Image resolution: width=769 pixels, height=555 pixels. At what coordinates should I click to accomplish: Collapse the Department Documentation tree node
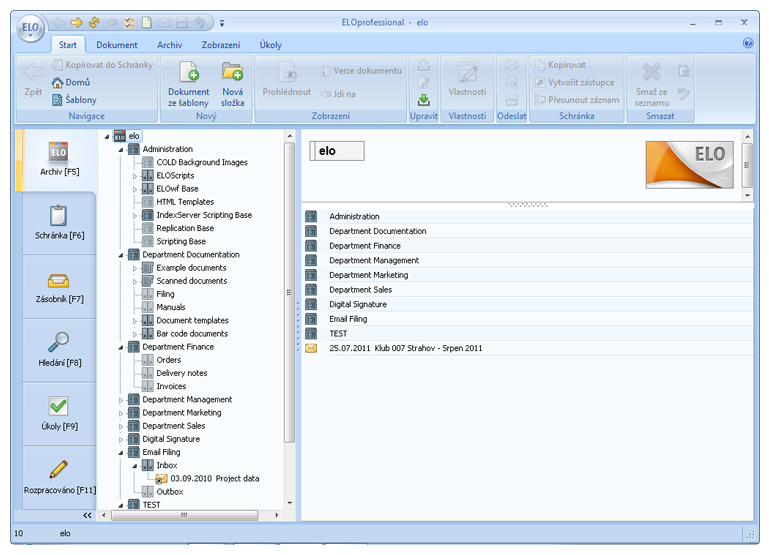pyautogui.click(x=121, y=255)
